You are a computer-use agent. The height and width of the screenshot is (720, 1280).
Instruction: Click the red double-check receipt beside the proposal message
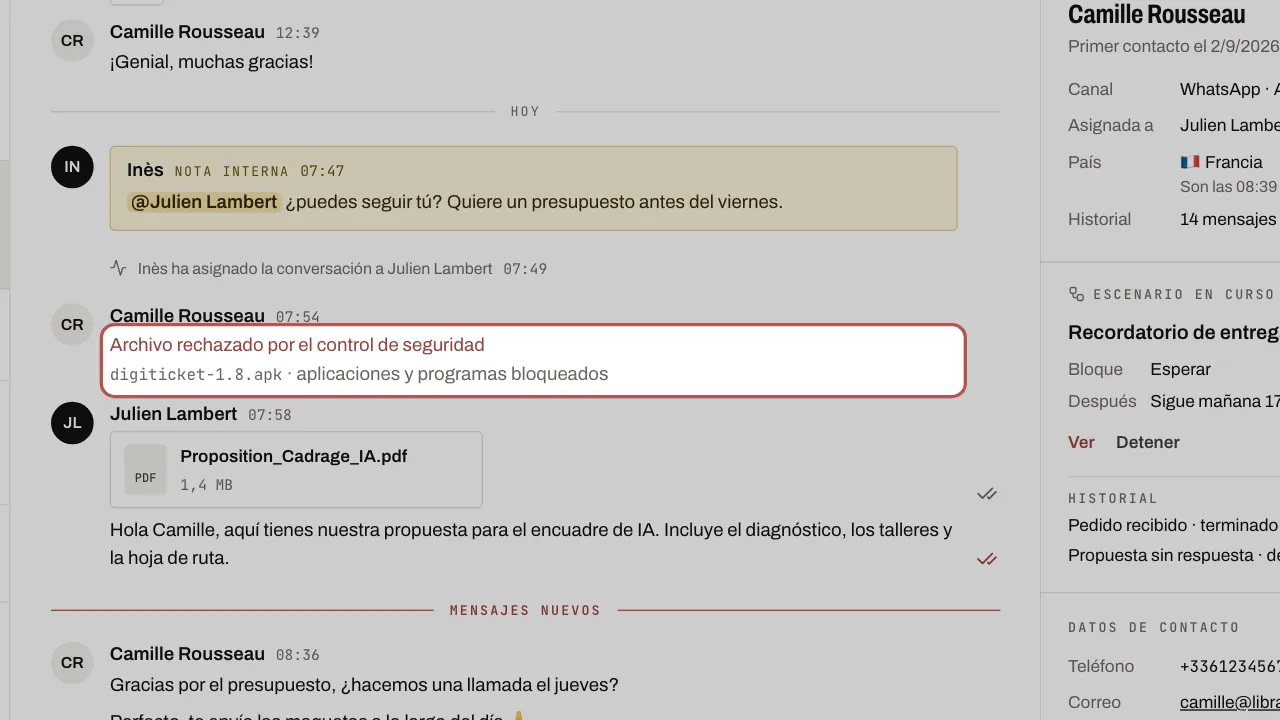pos(987,559)
